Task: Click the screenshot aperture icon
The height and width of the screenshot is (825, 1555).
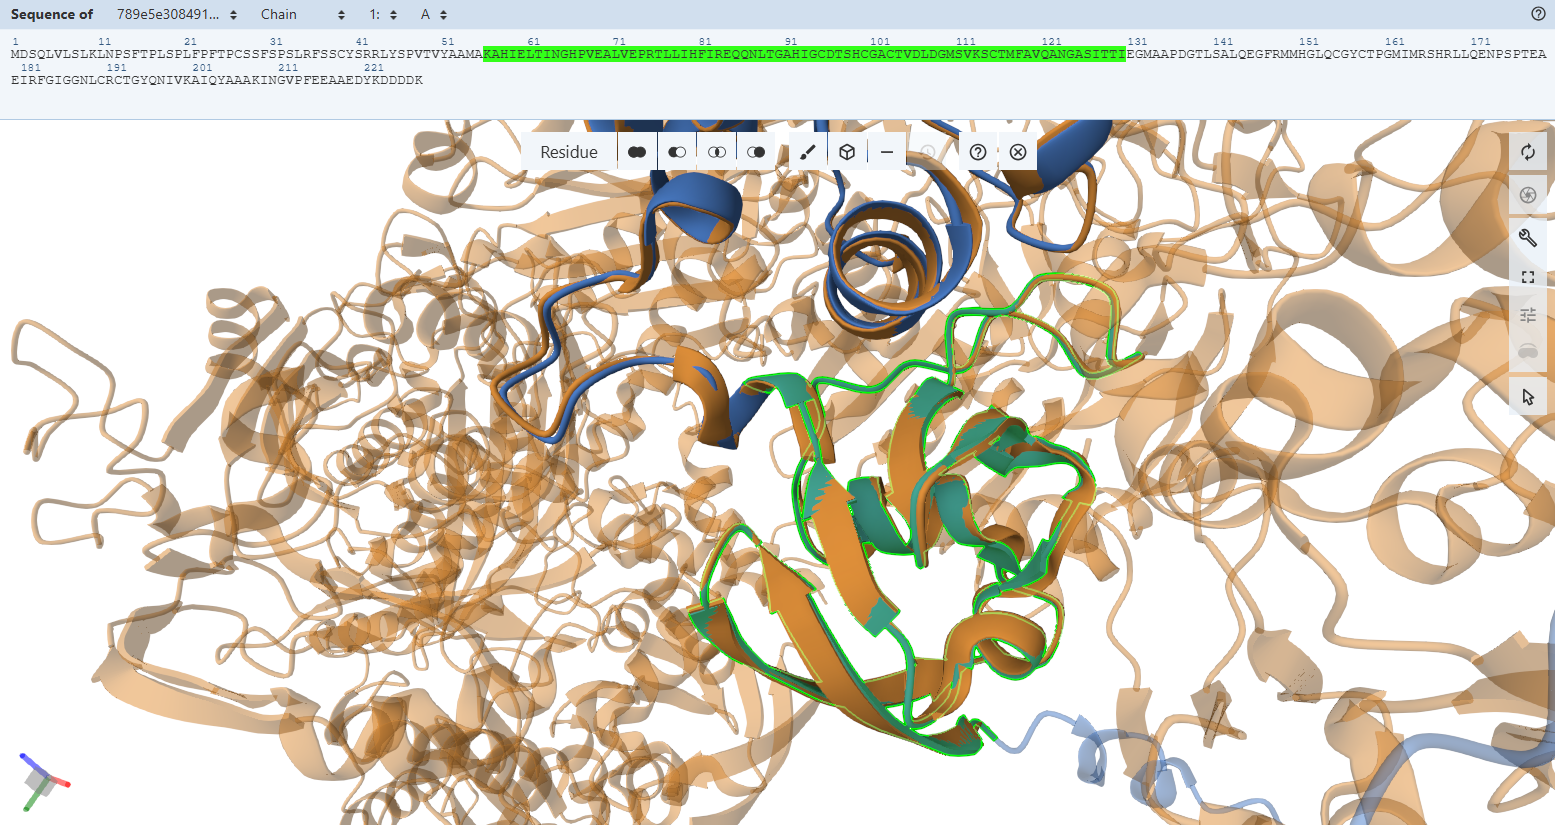Action: [1528, 195]
